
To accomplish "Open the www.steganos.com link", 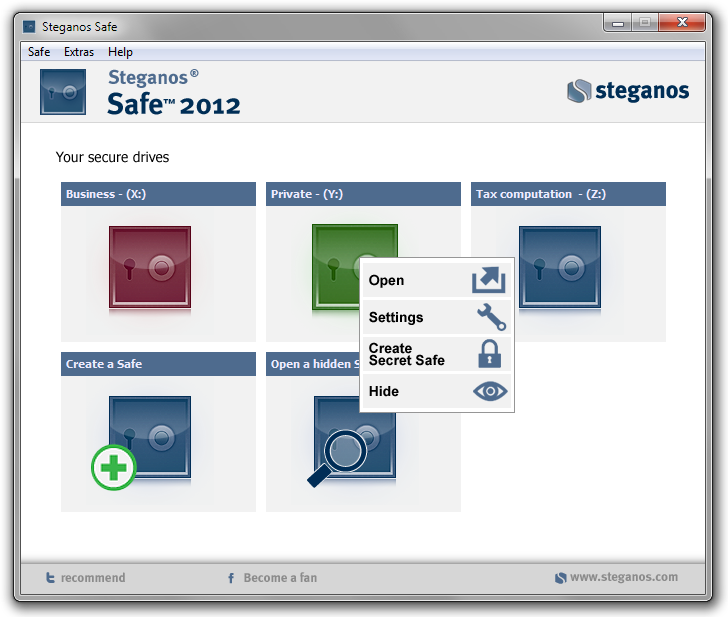I will (x=624, y=577).
